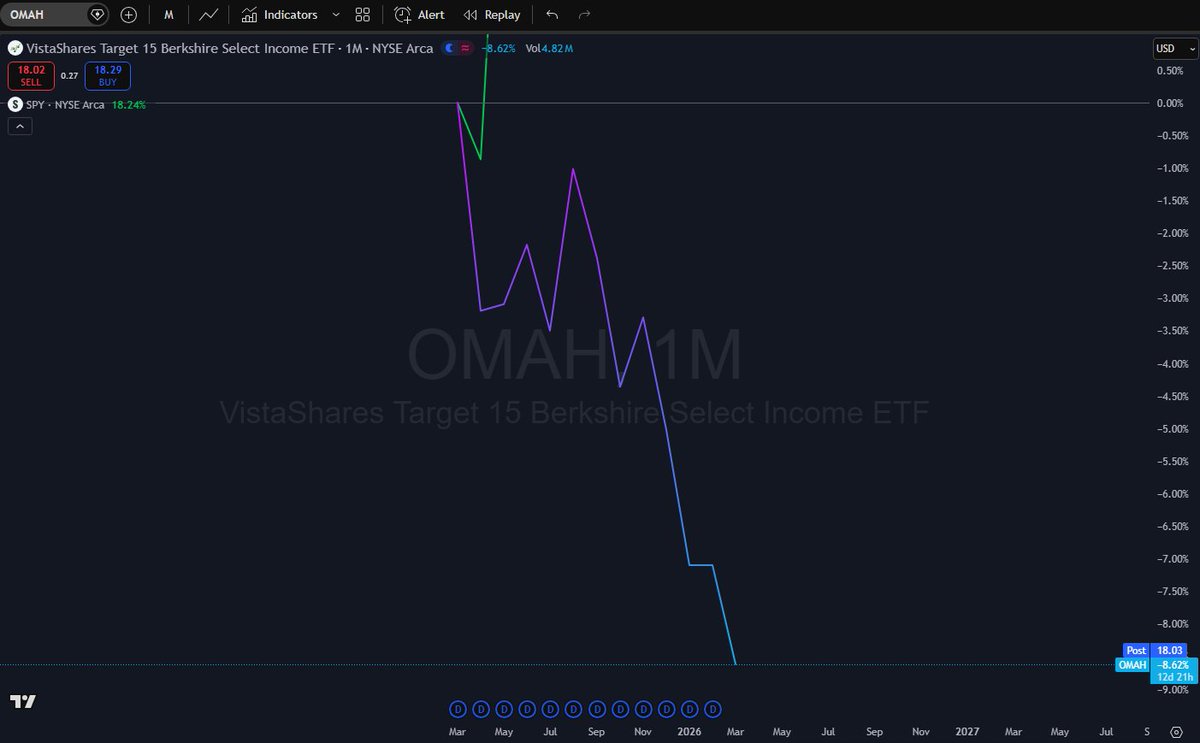Click the dividend marker above 2026 label

coord(690,709)
